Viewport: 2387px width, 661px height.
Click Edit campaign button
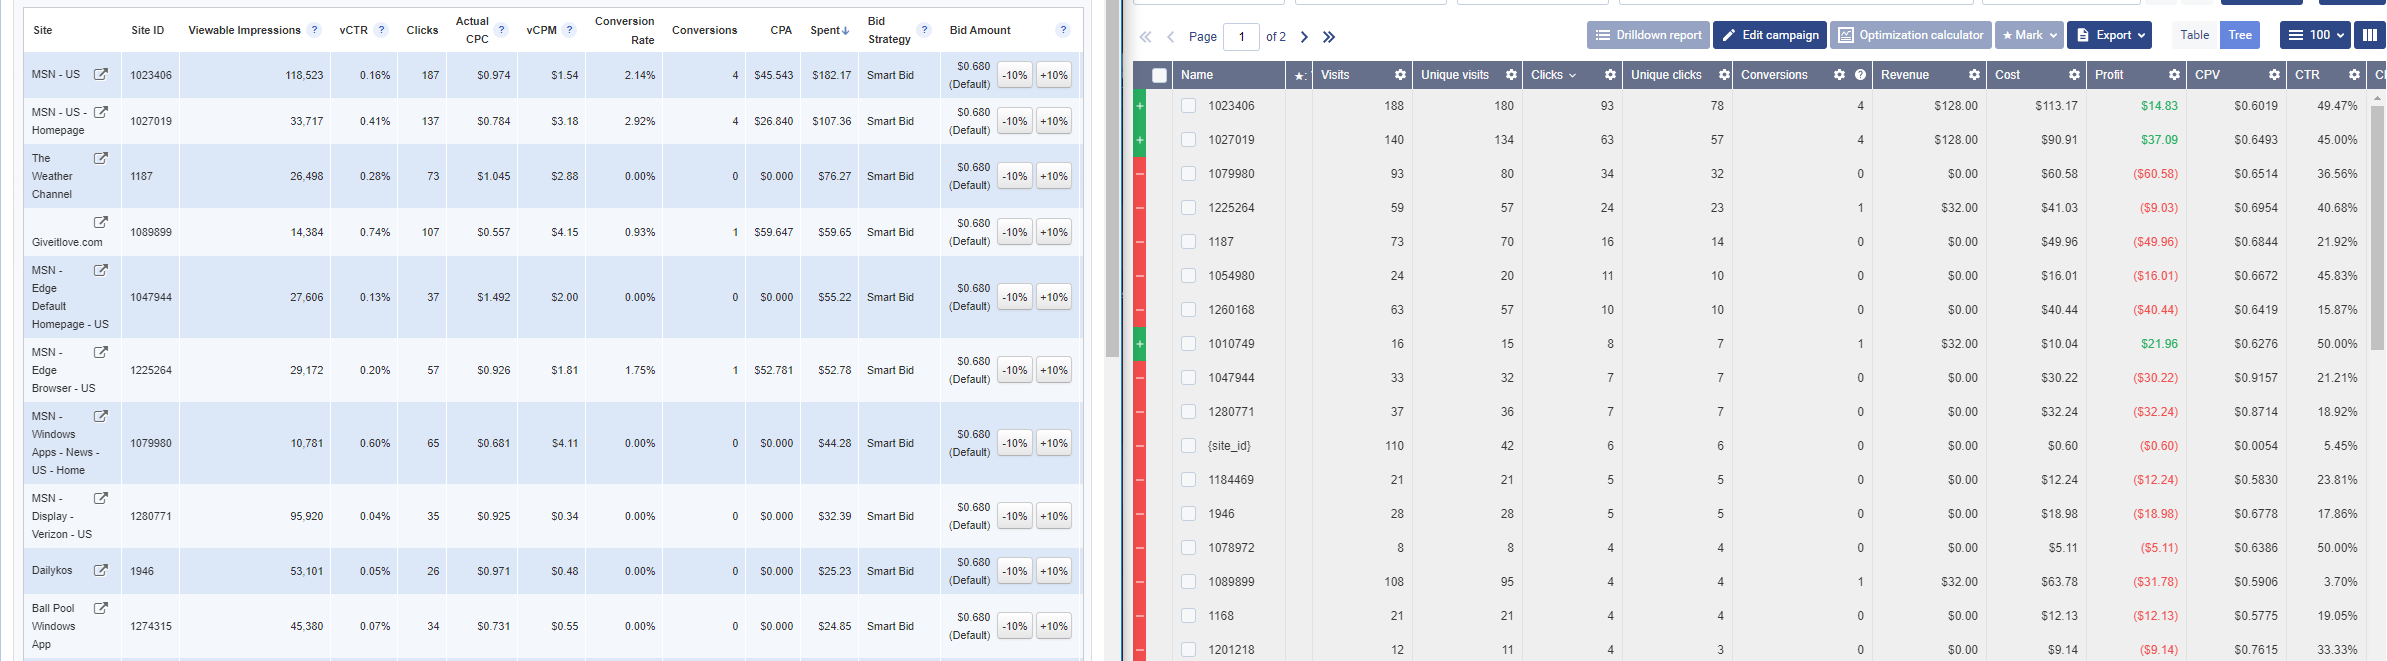[x=1770, y=35]
